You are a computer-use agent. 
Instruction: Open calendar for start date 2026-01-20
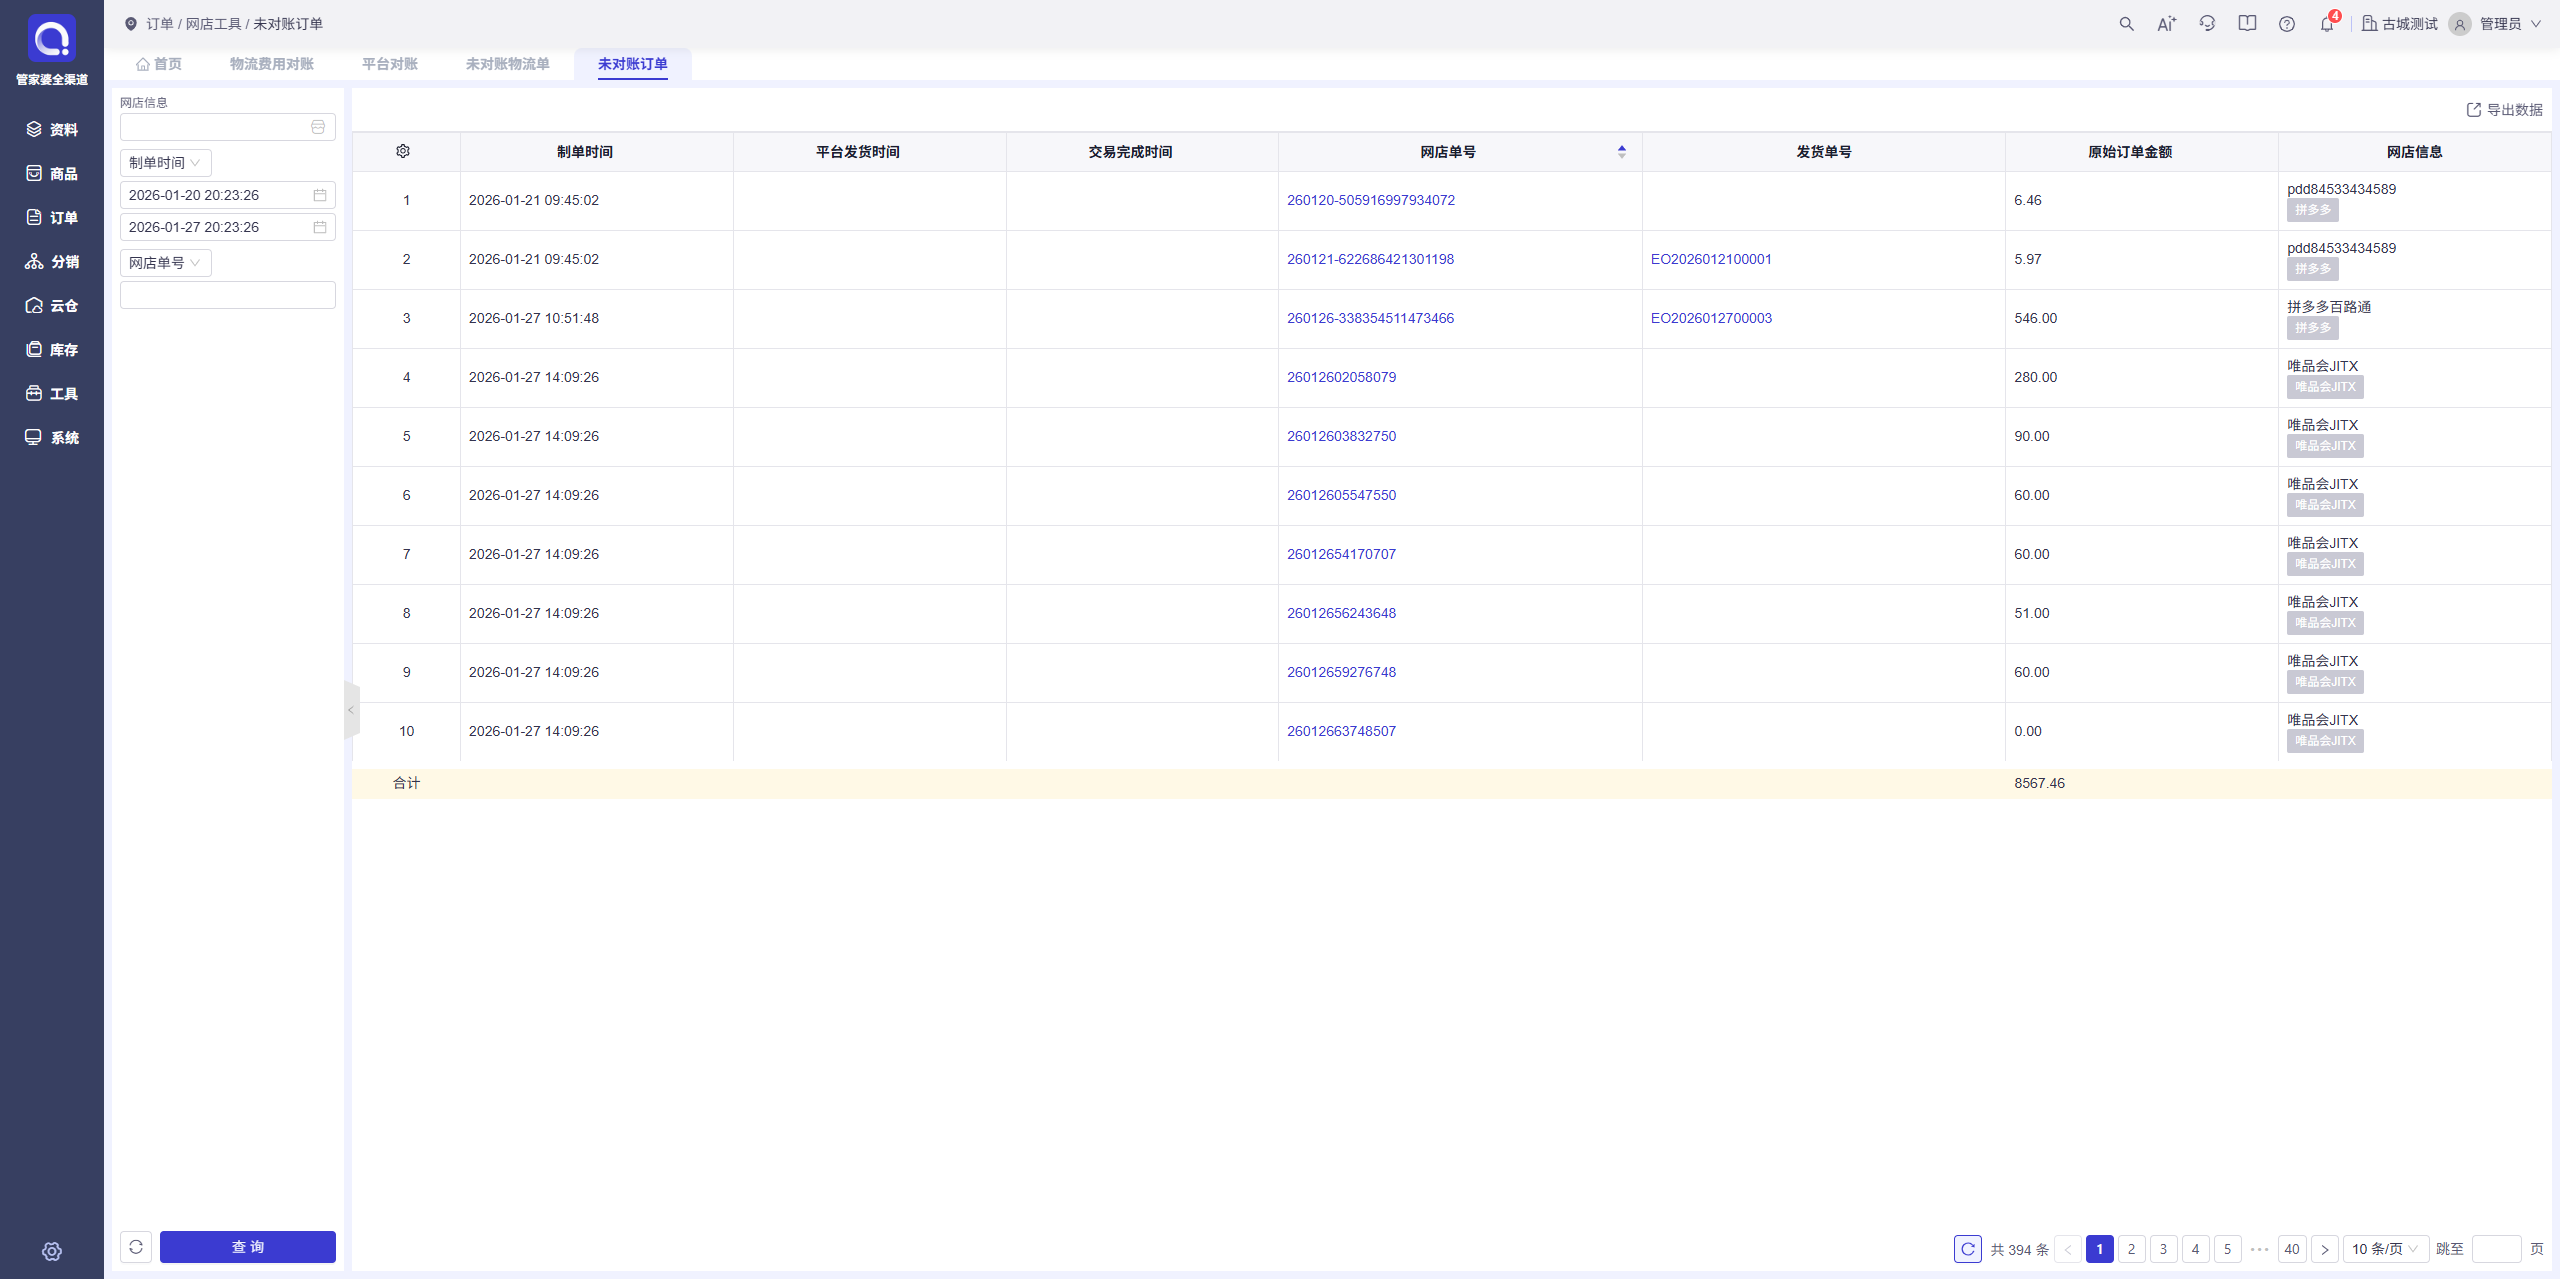click(x=320, y=195)
